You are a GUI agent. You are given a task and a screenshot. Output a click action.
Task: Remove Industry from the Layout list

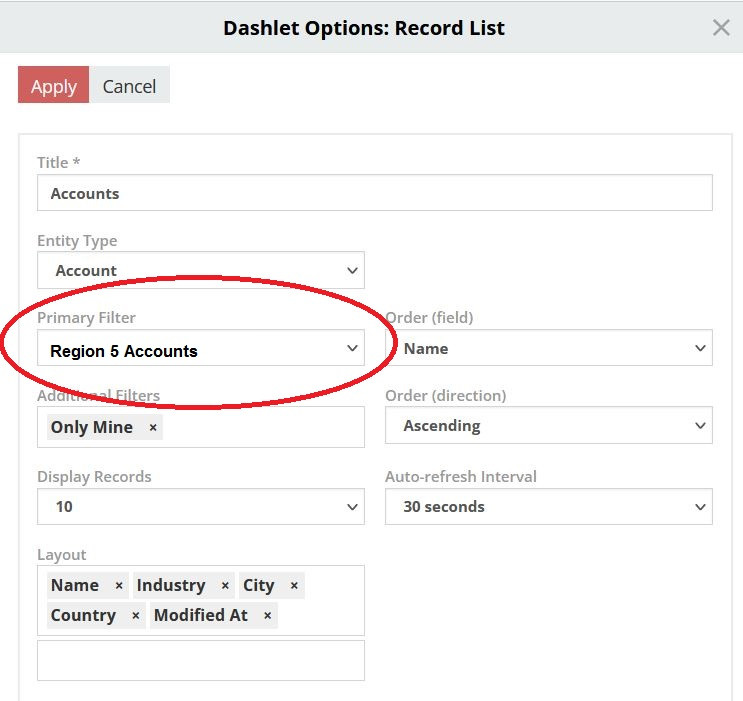click(x=225, y=586)
